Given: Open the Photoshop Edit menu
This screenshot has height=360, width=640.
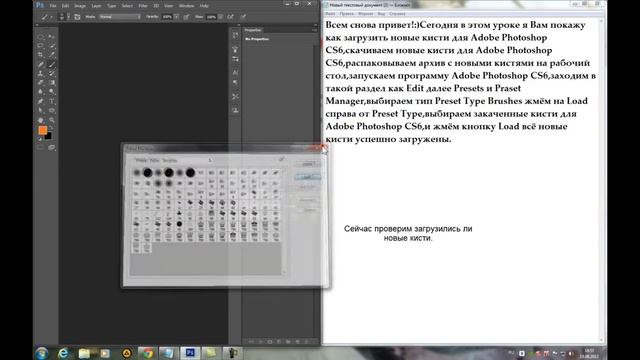Looking at the screenshot, I should click(65, 6).
